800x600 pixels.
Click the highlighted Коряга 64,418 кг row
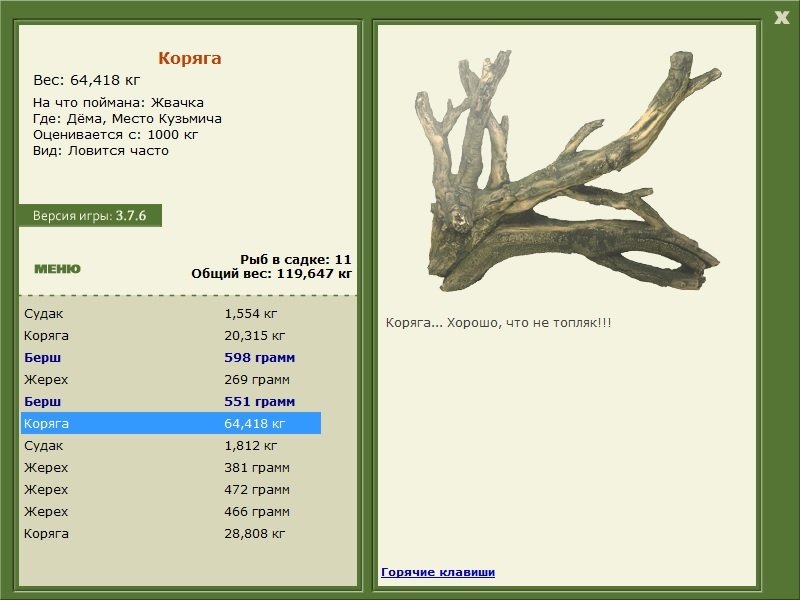[171, 423]
